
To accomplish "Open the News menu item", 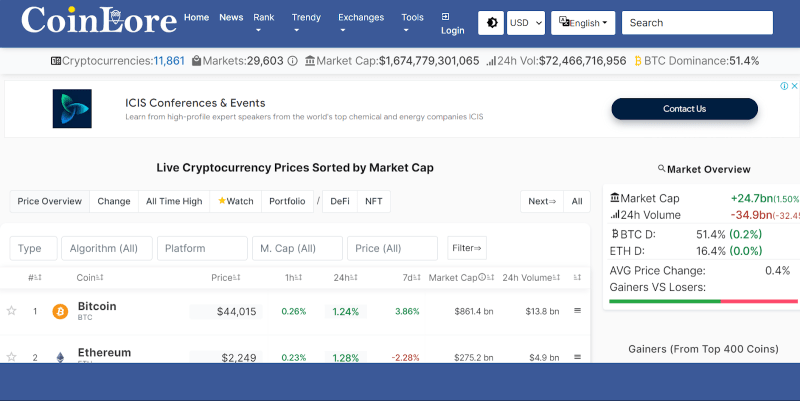I will pos(231,17).
